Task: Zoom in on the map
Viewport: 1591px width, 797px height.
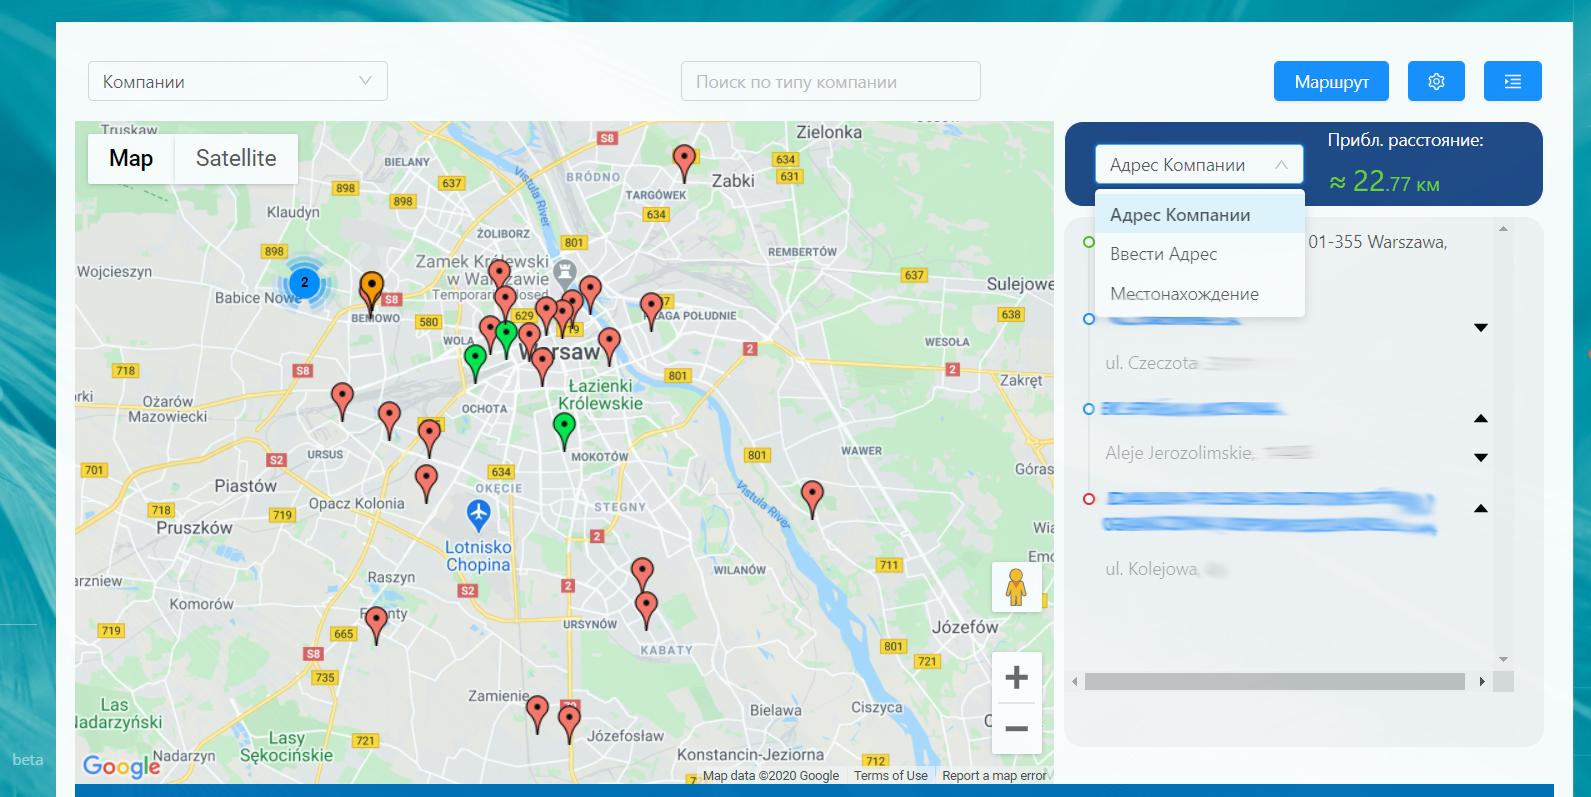Action: (x=1016, y=678)
